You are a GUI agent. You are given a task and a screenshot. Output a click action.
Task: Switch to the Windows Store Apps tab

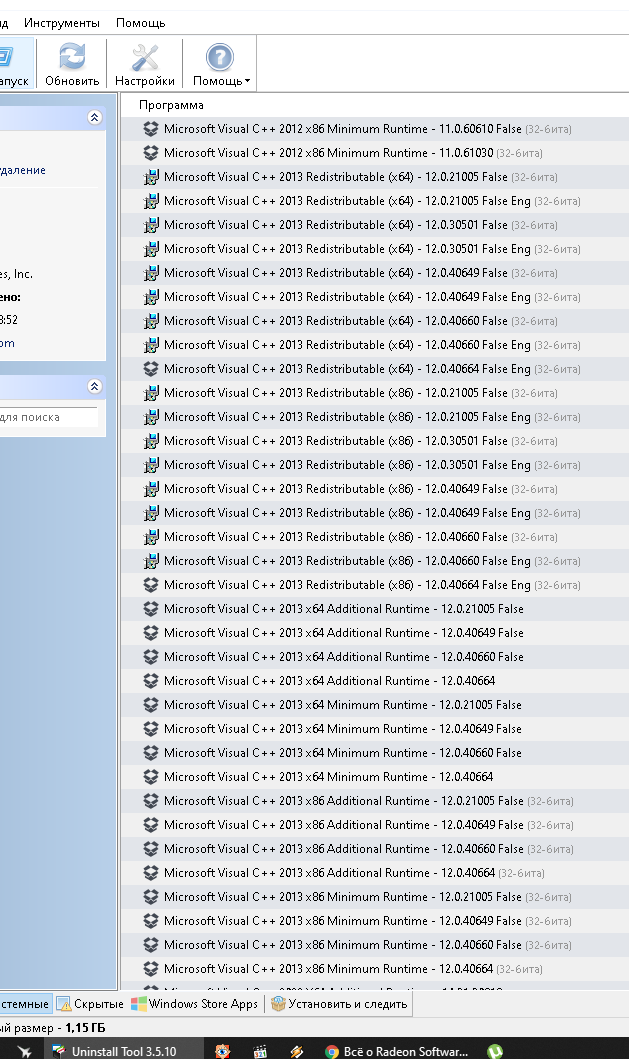coord(195,1004)
